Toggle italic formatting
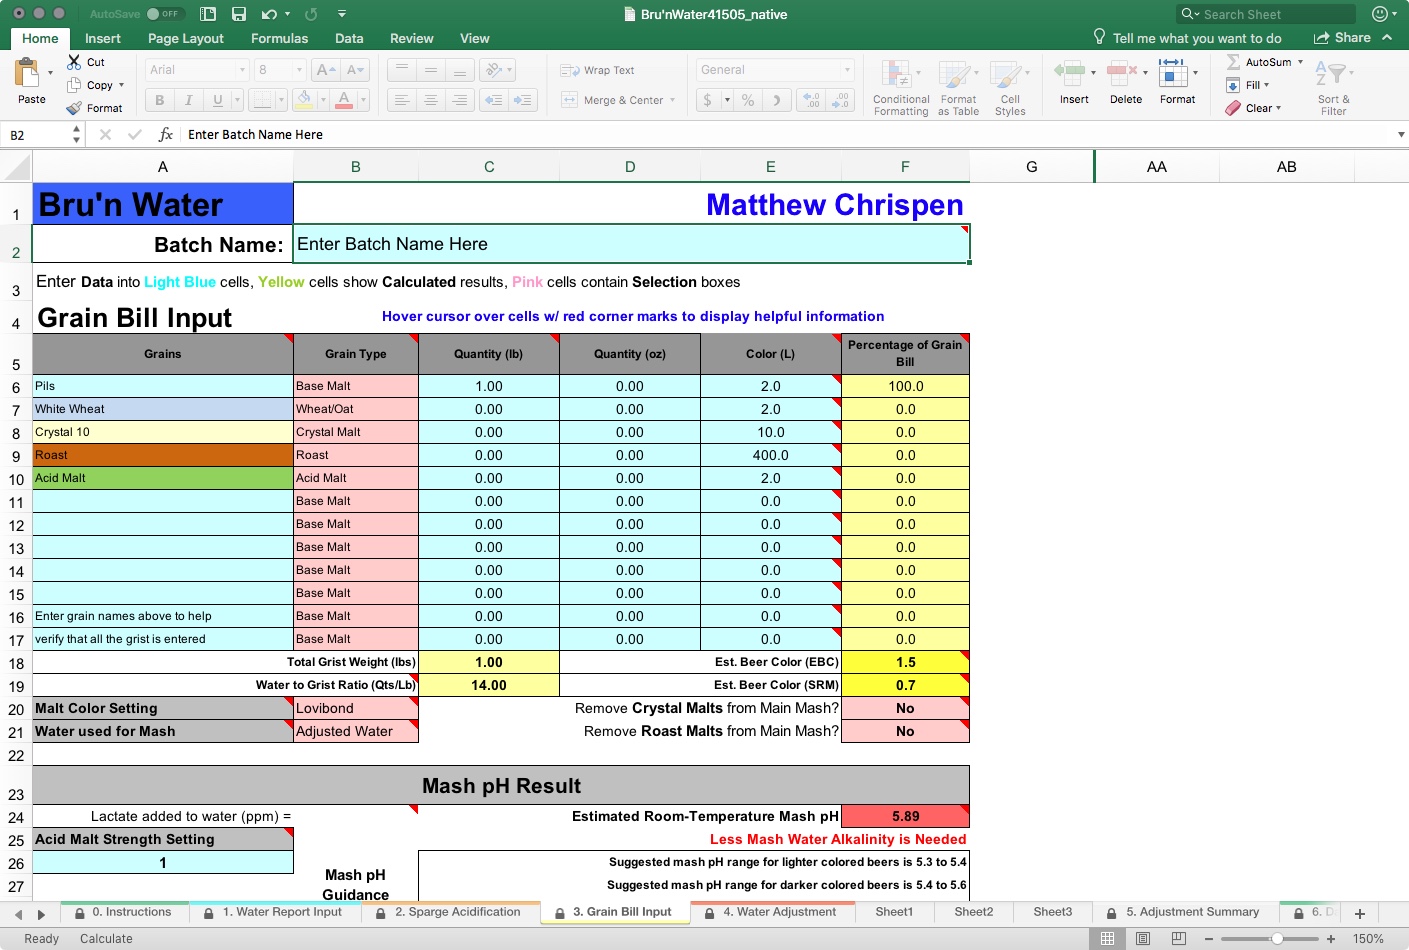The height and width of the screenshot is (950, 1409). click(186, 100)
